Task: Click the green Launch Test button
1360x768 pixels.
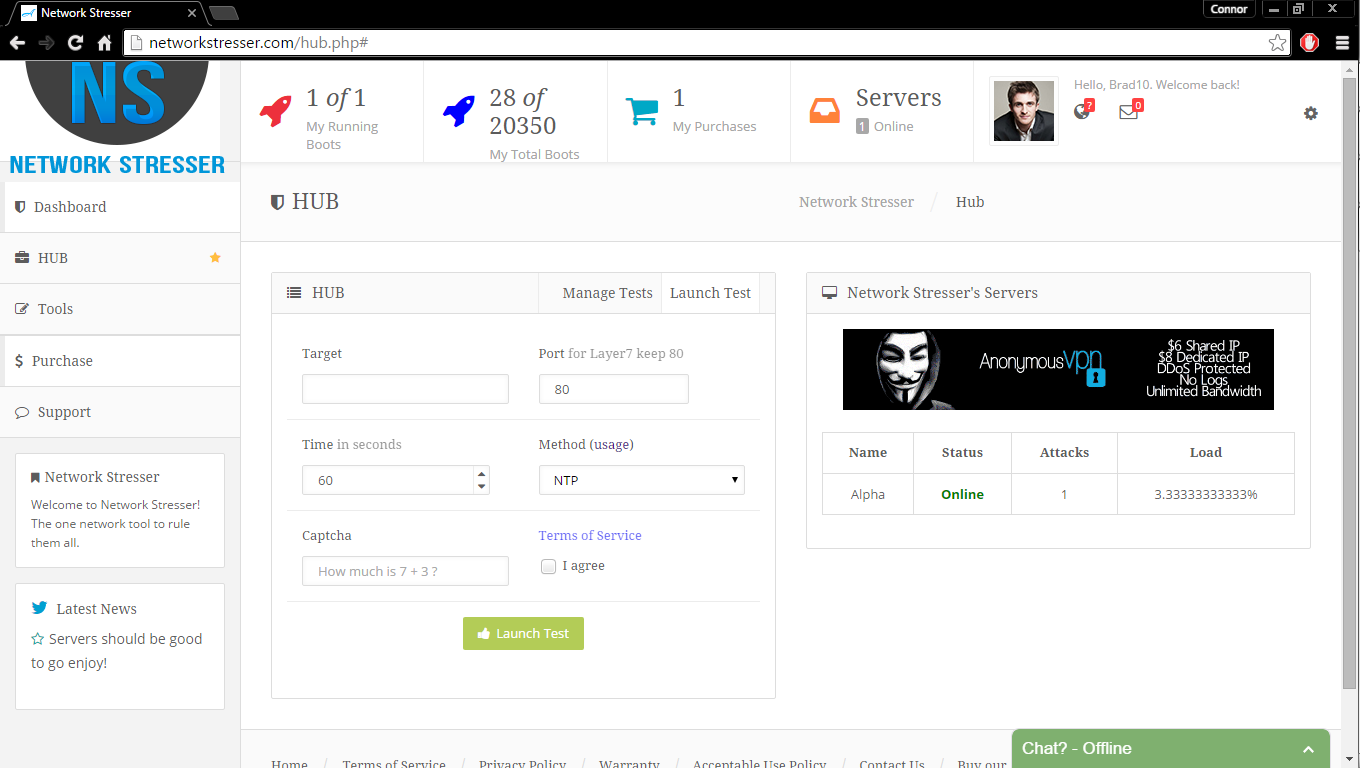Action: point(523,633)
